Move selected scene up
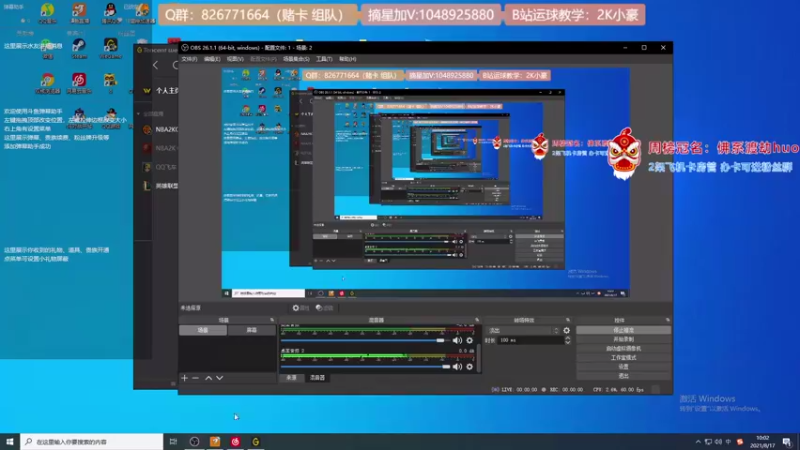This screenshot has width=800, height=450. pyautogui.click(x=208, y=378)
